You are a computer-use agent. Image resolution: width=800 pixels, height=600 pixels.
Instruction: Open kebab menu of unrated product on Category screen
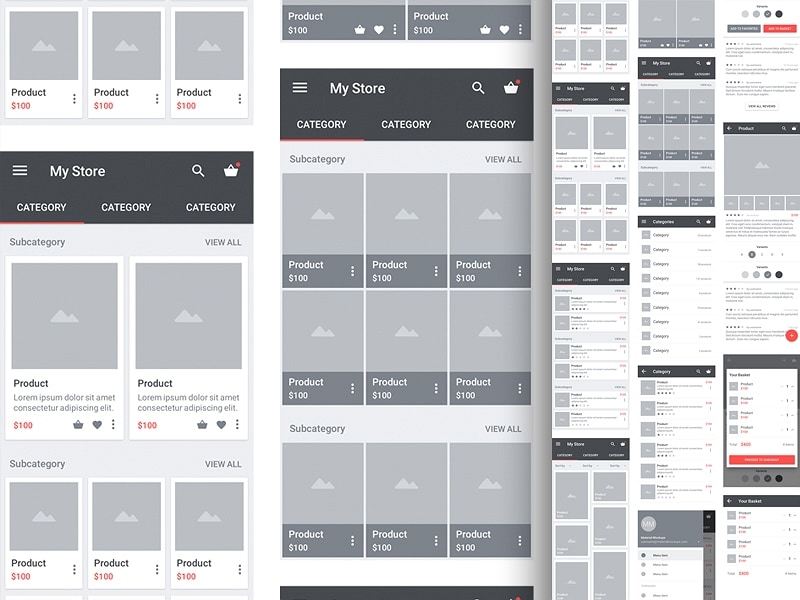point(710,493)
